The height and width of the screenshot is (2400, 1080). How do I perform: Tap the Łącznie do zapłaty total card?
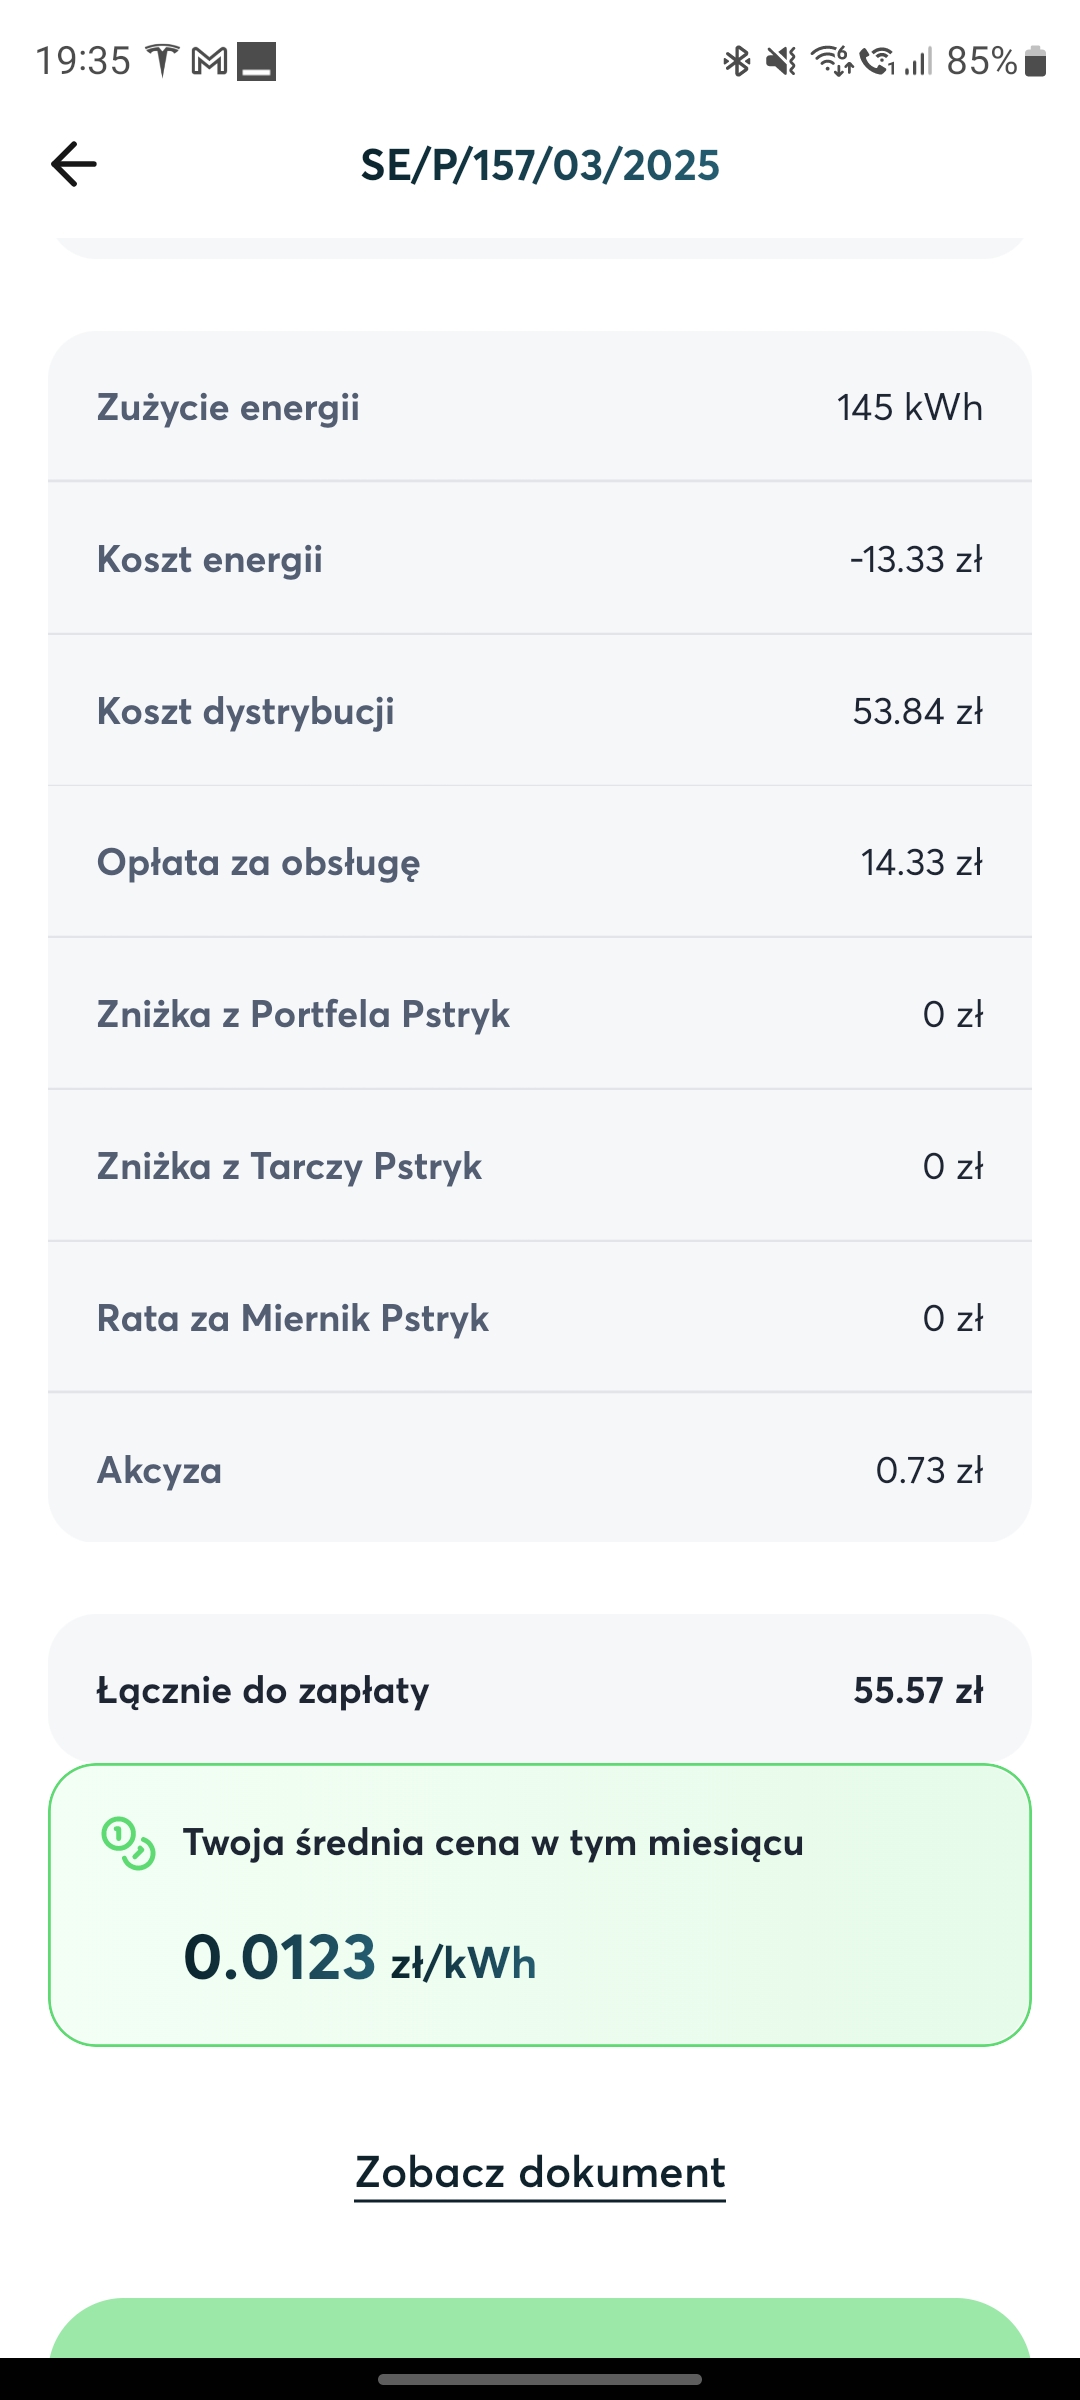point(540,1689)
